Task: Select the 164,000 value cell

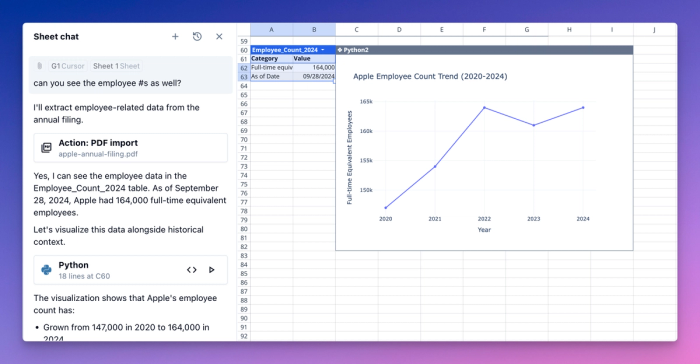Action: [x=314, y=67]
